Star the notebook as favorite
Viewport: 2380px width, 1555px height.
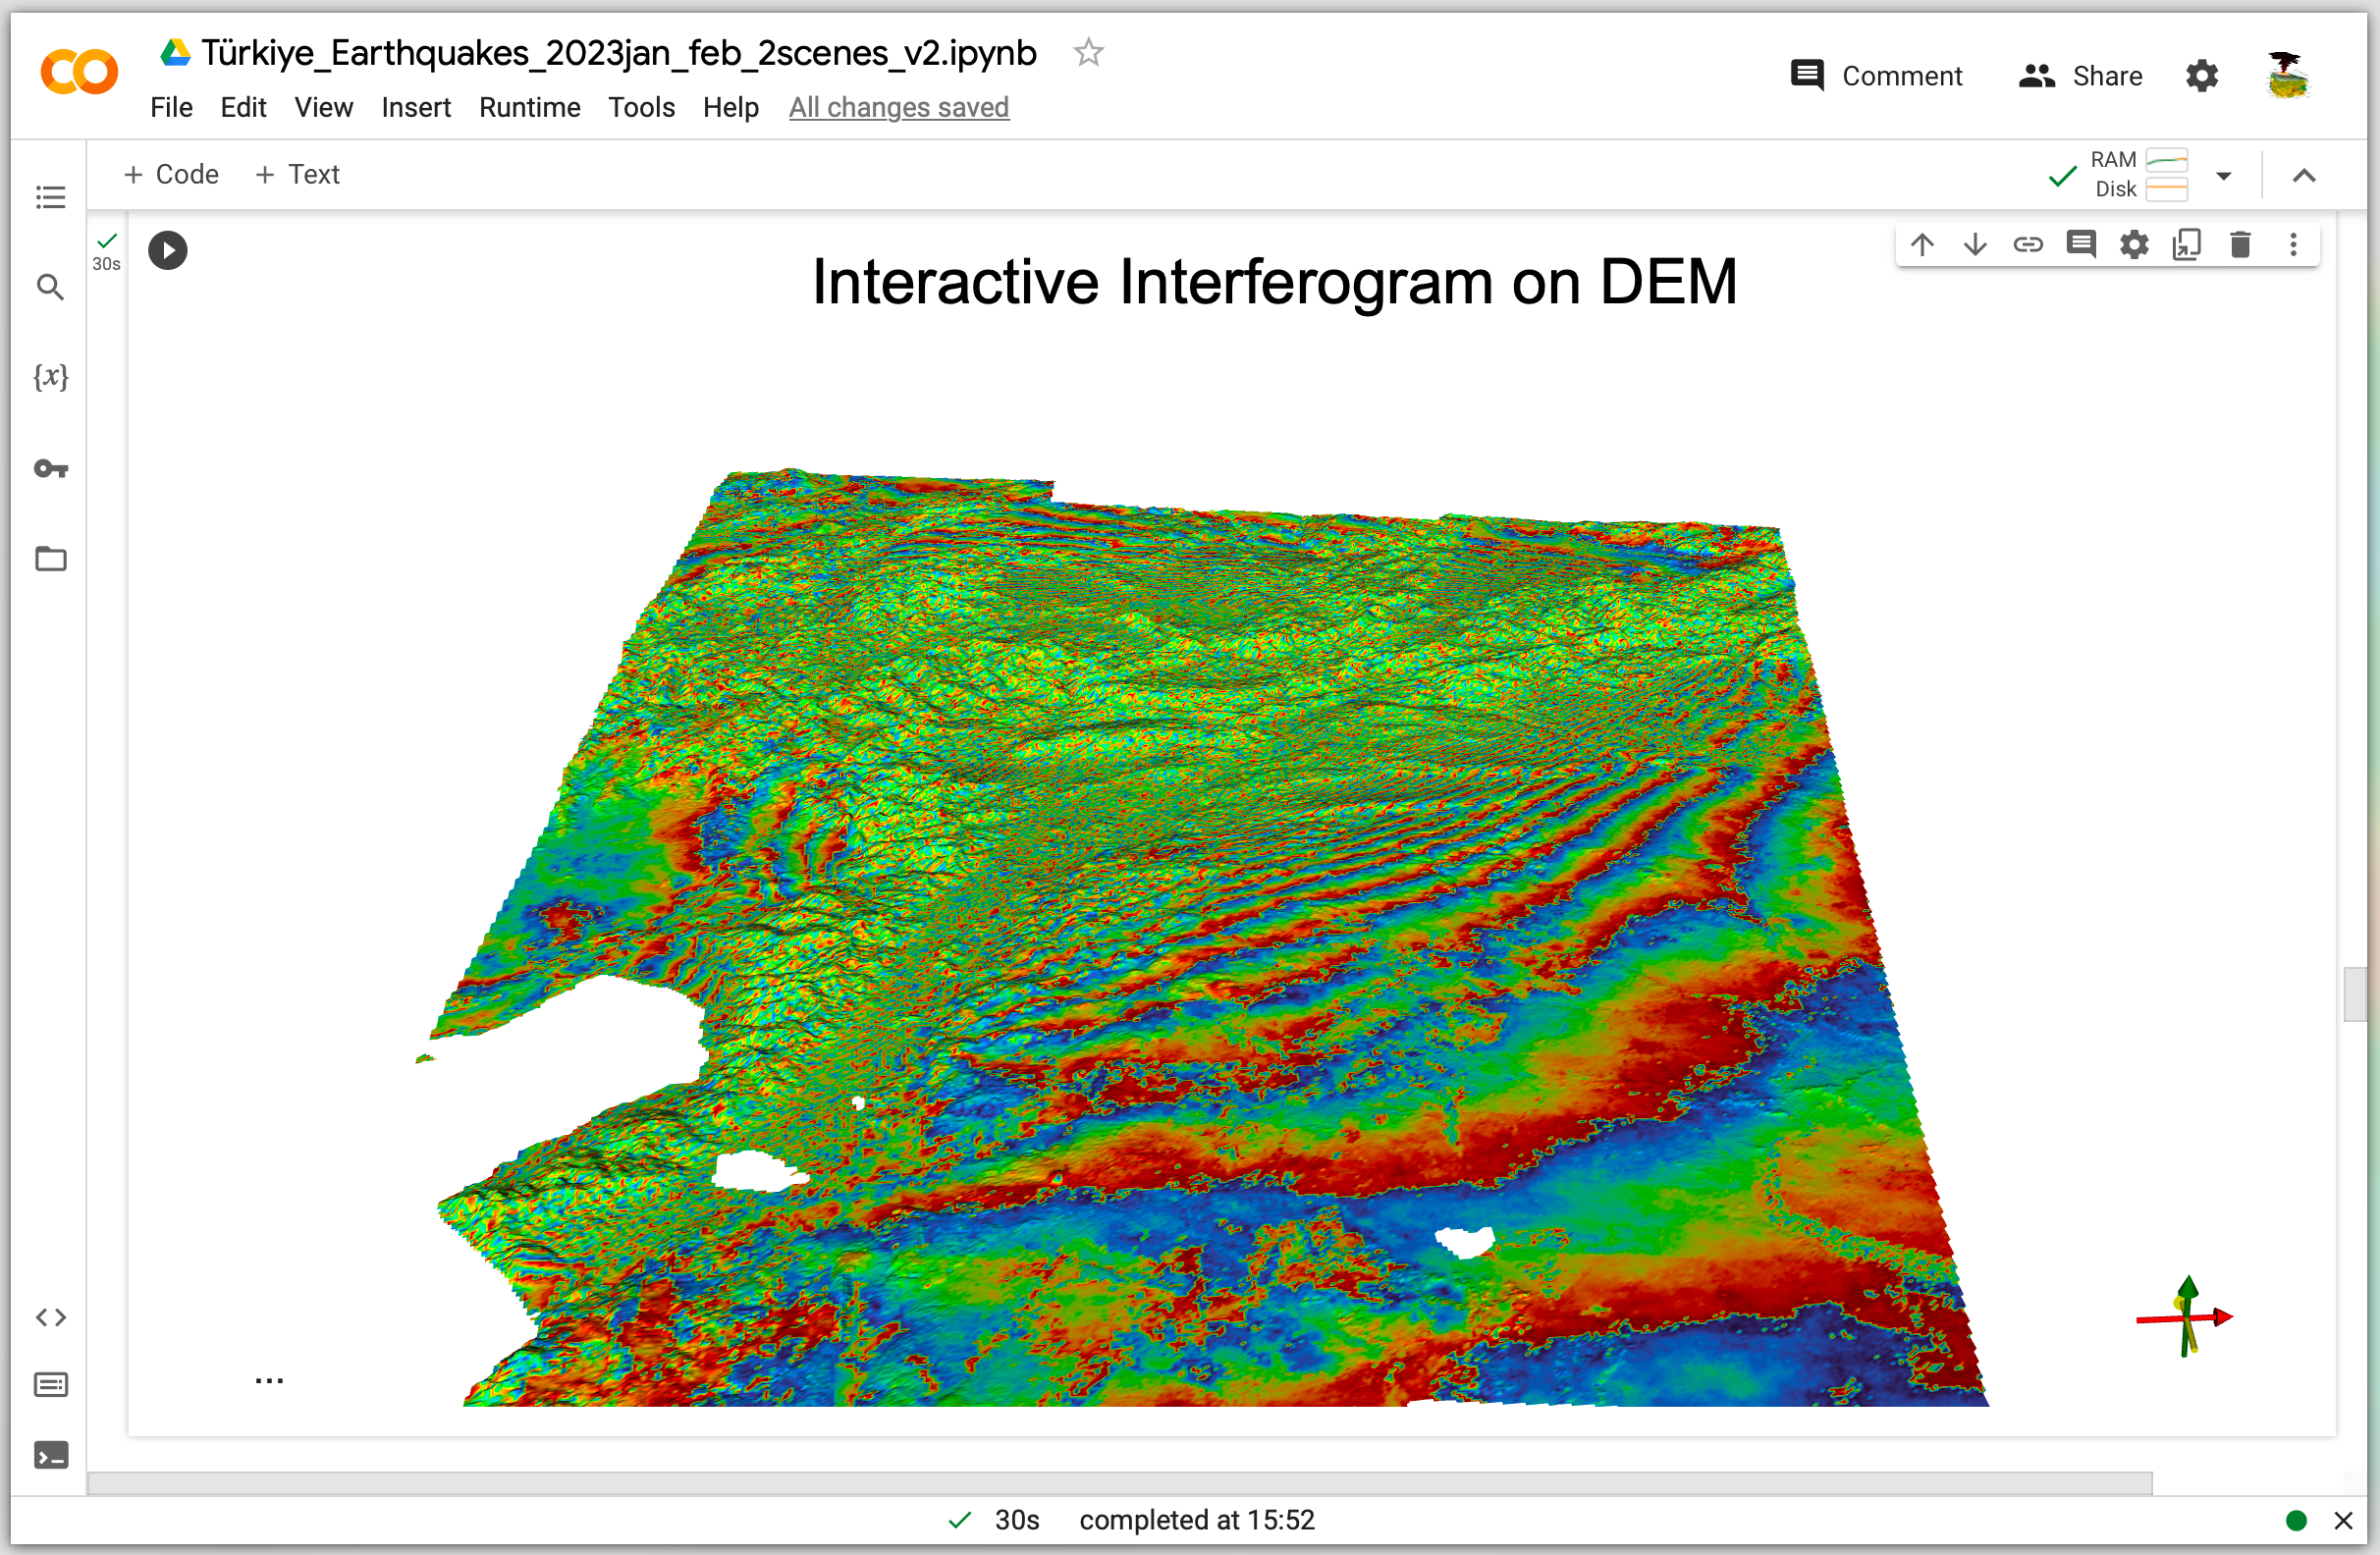coord(1088,52)
